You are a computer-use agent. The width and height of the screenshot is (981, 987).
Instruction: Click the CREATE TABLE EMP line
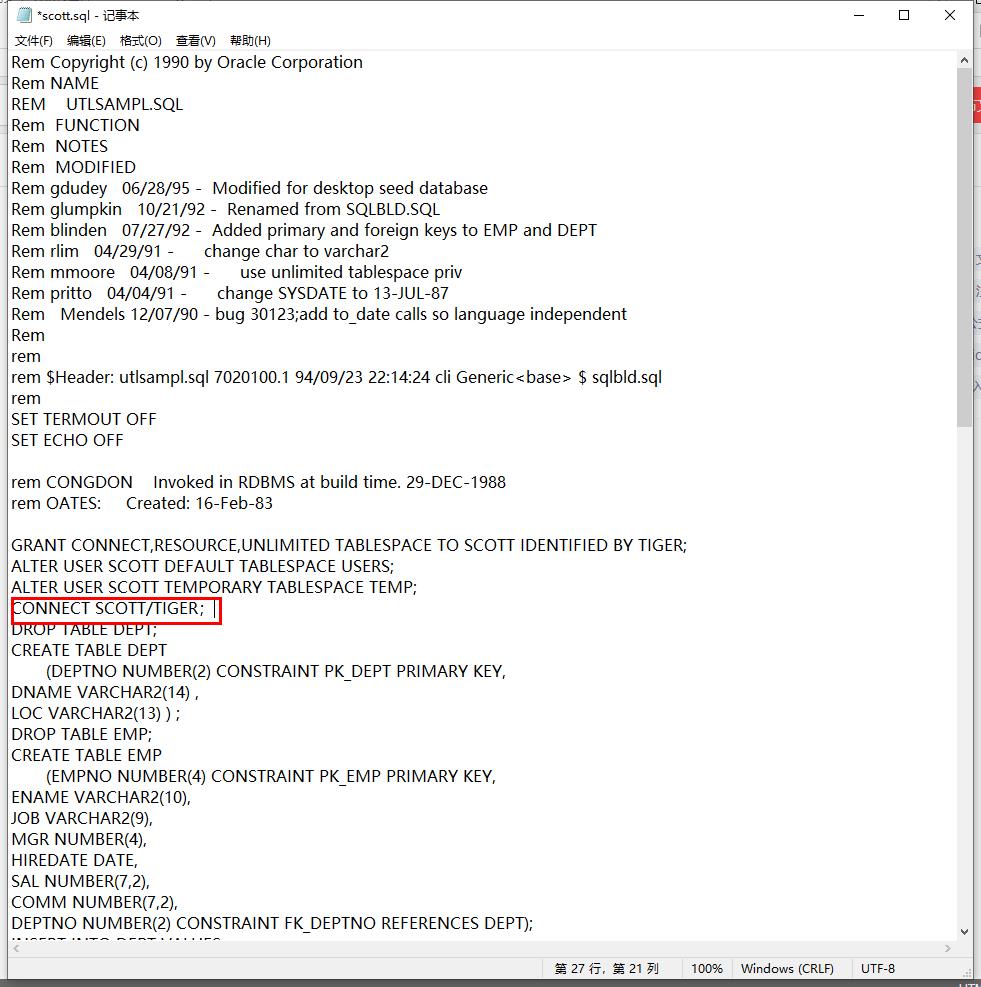tap(86, 754)
